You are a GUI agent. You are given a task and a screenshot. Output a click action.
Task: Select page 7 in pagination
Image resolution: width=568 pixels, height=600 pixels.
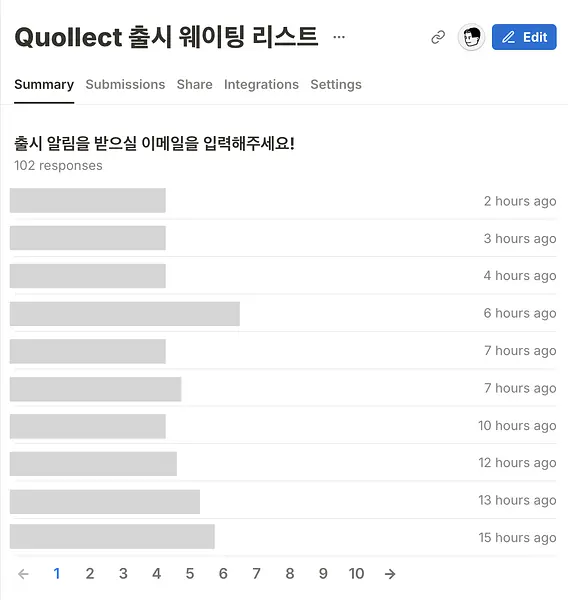coord(256,574)
